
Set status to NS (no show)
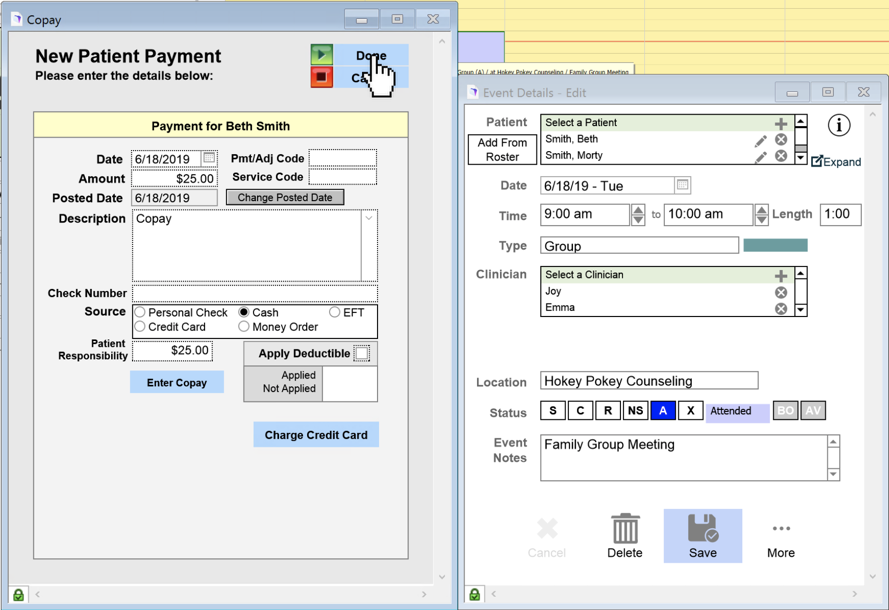(x=635, y=411)
